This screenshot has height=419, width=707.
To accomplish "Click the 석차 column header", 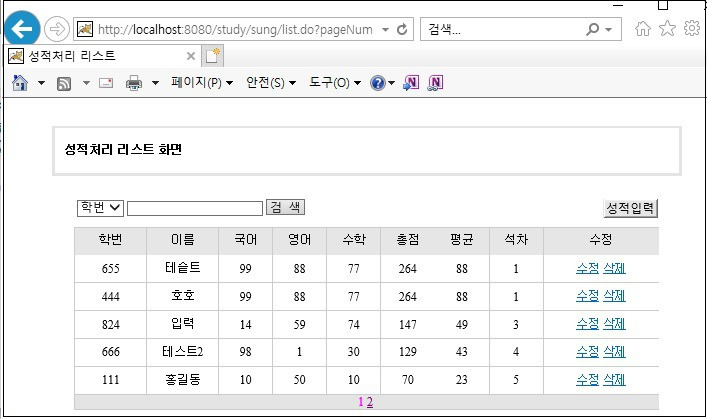I will tap(516, 240).
